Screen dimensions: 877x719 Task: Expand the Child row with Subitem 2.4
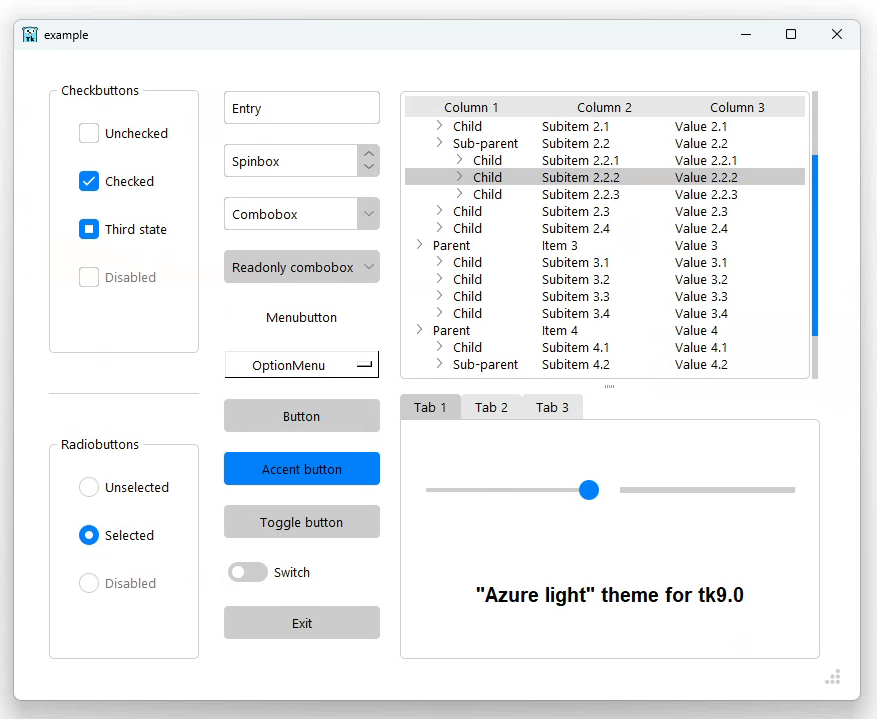[440, 227]
